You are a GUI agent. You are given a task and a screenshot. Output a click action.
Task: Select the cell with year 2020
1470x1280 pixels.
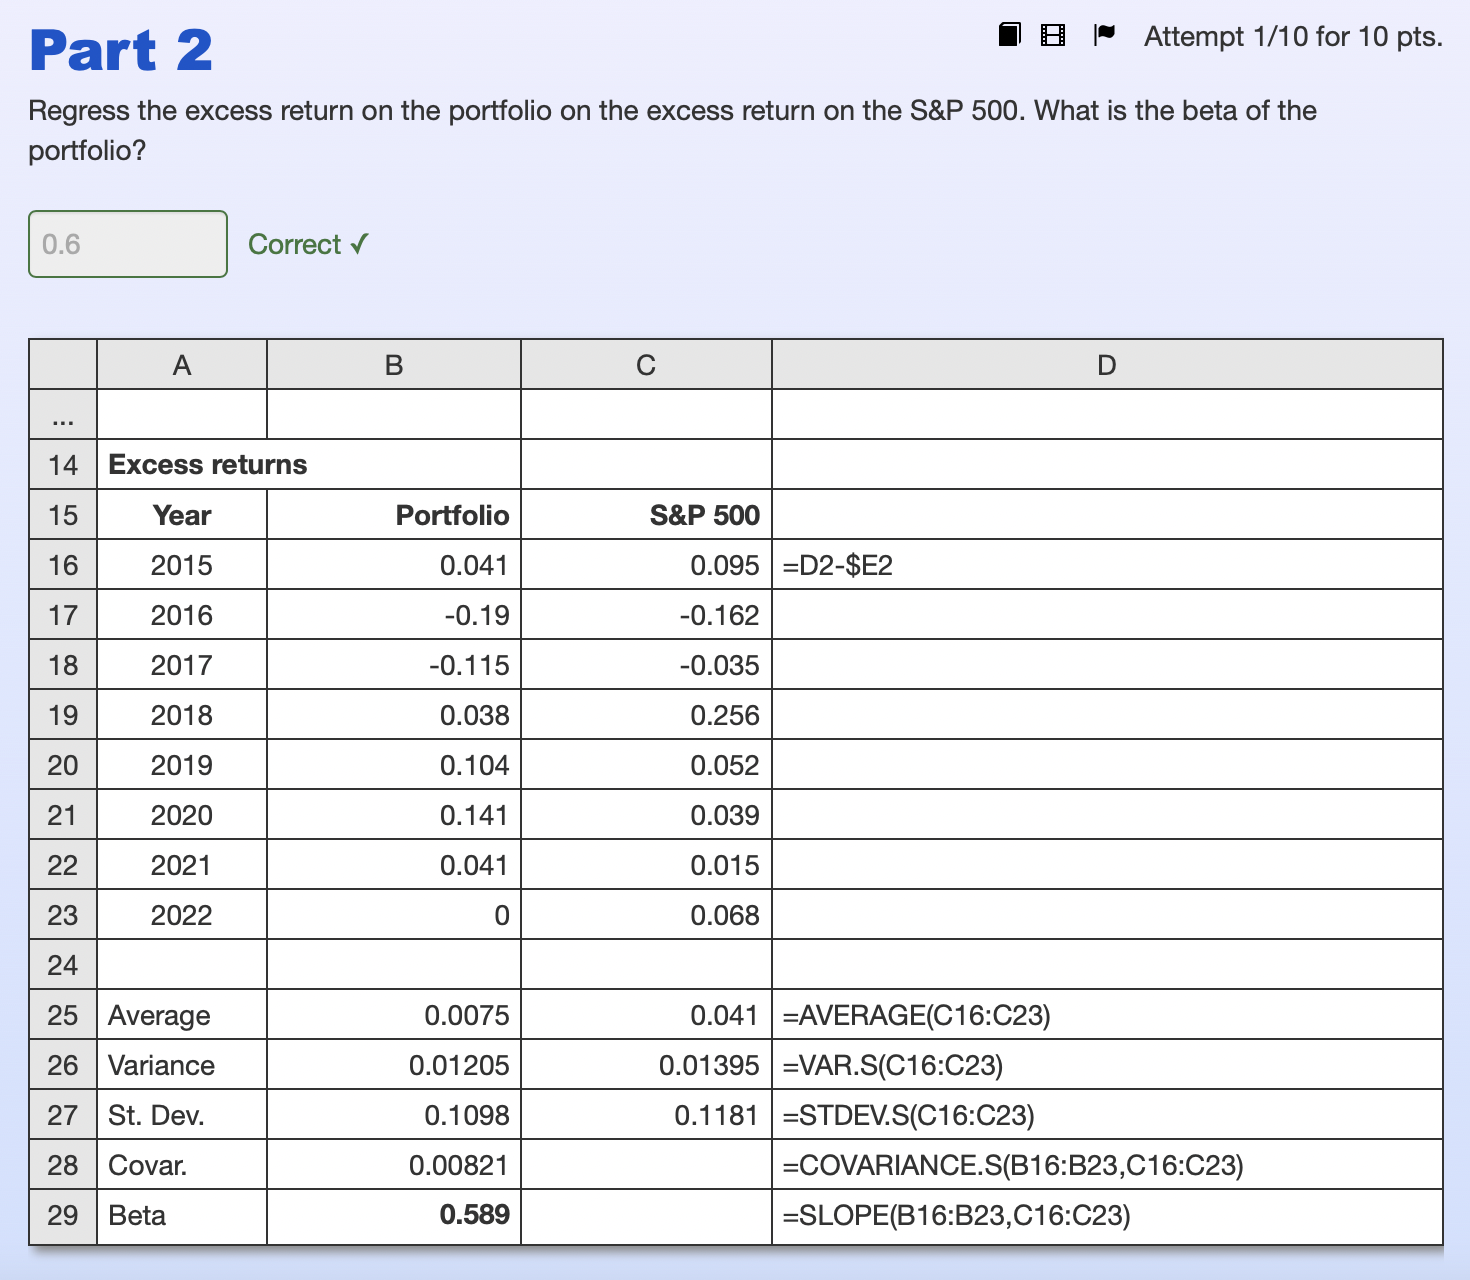182,815
